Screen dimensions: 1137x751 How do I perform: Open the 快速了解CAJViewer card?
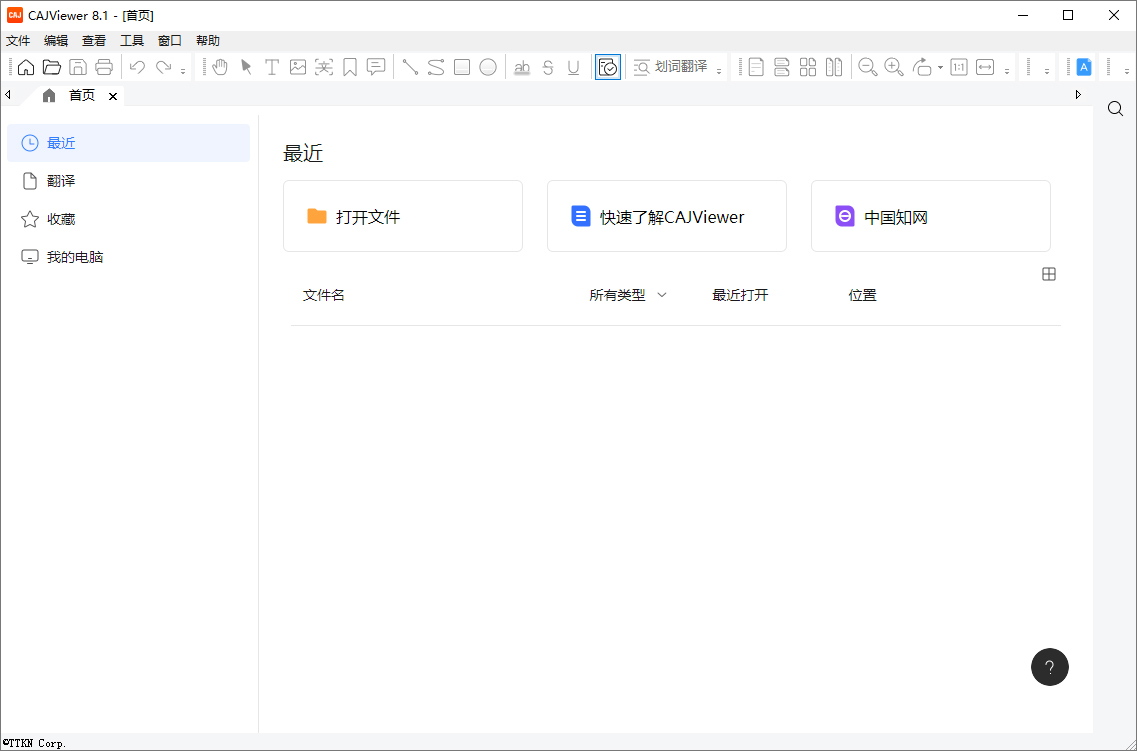[x=667, y=216]
